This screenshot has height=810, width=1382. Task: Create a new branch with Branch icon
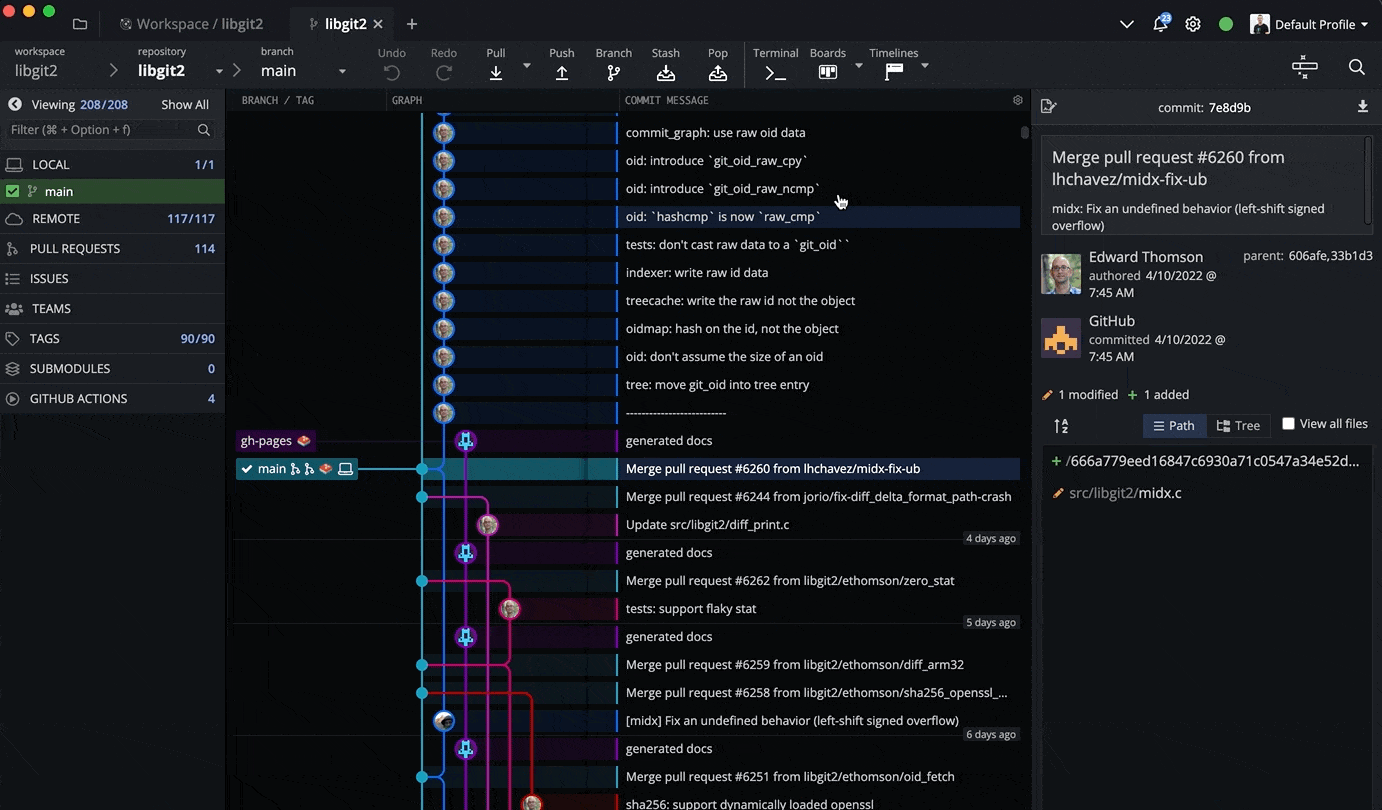(x=613, y=72)
